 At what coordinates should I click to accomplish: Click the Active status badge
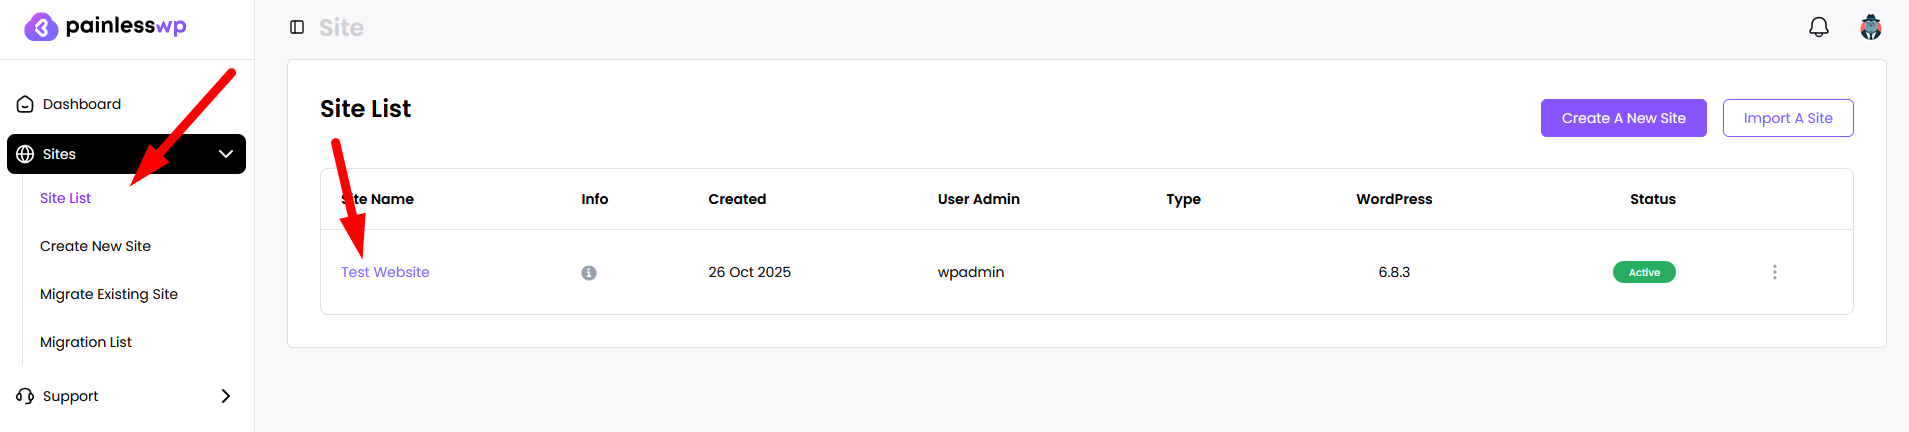coord(1644,272)
